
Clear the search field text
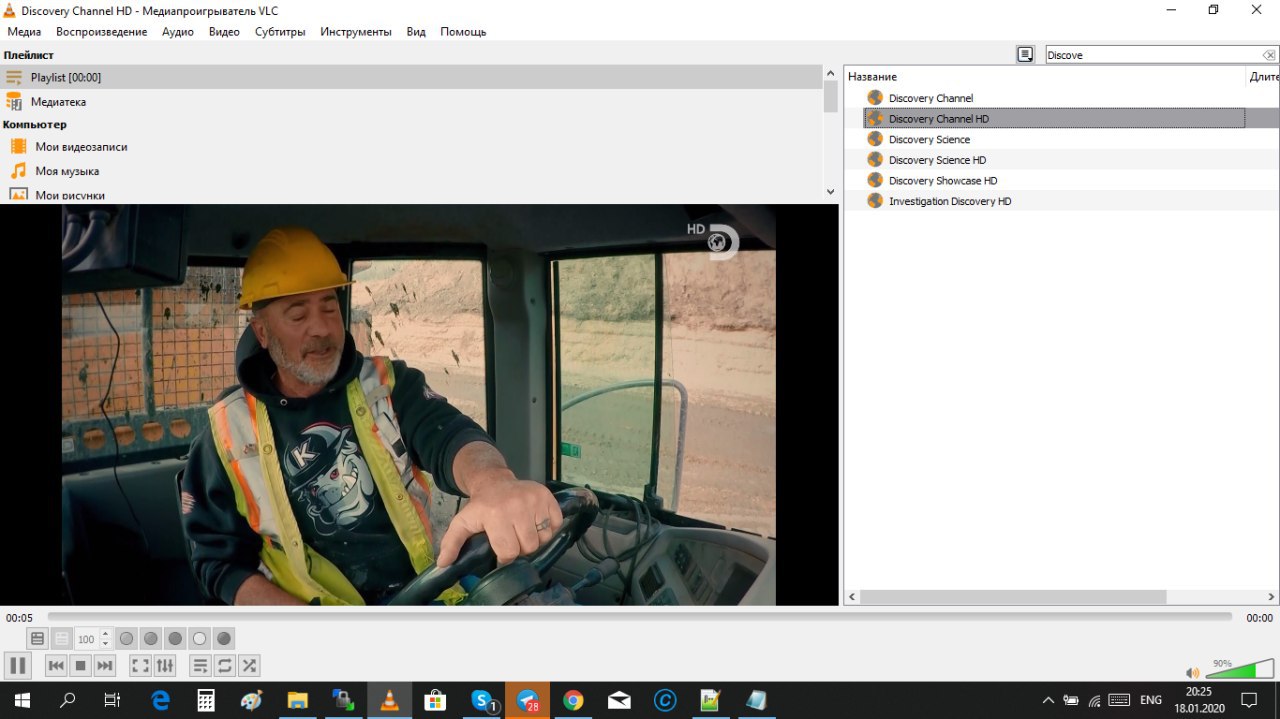pyautogui.click(x=1269, y=55)
